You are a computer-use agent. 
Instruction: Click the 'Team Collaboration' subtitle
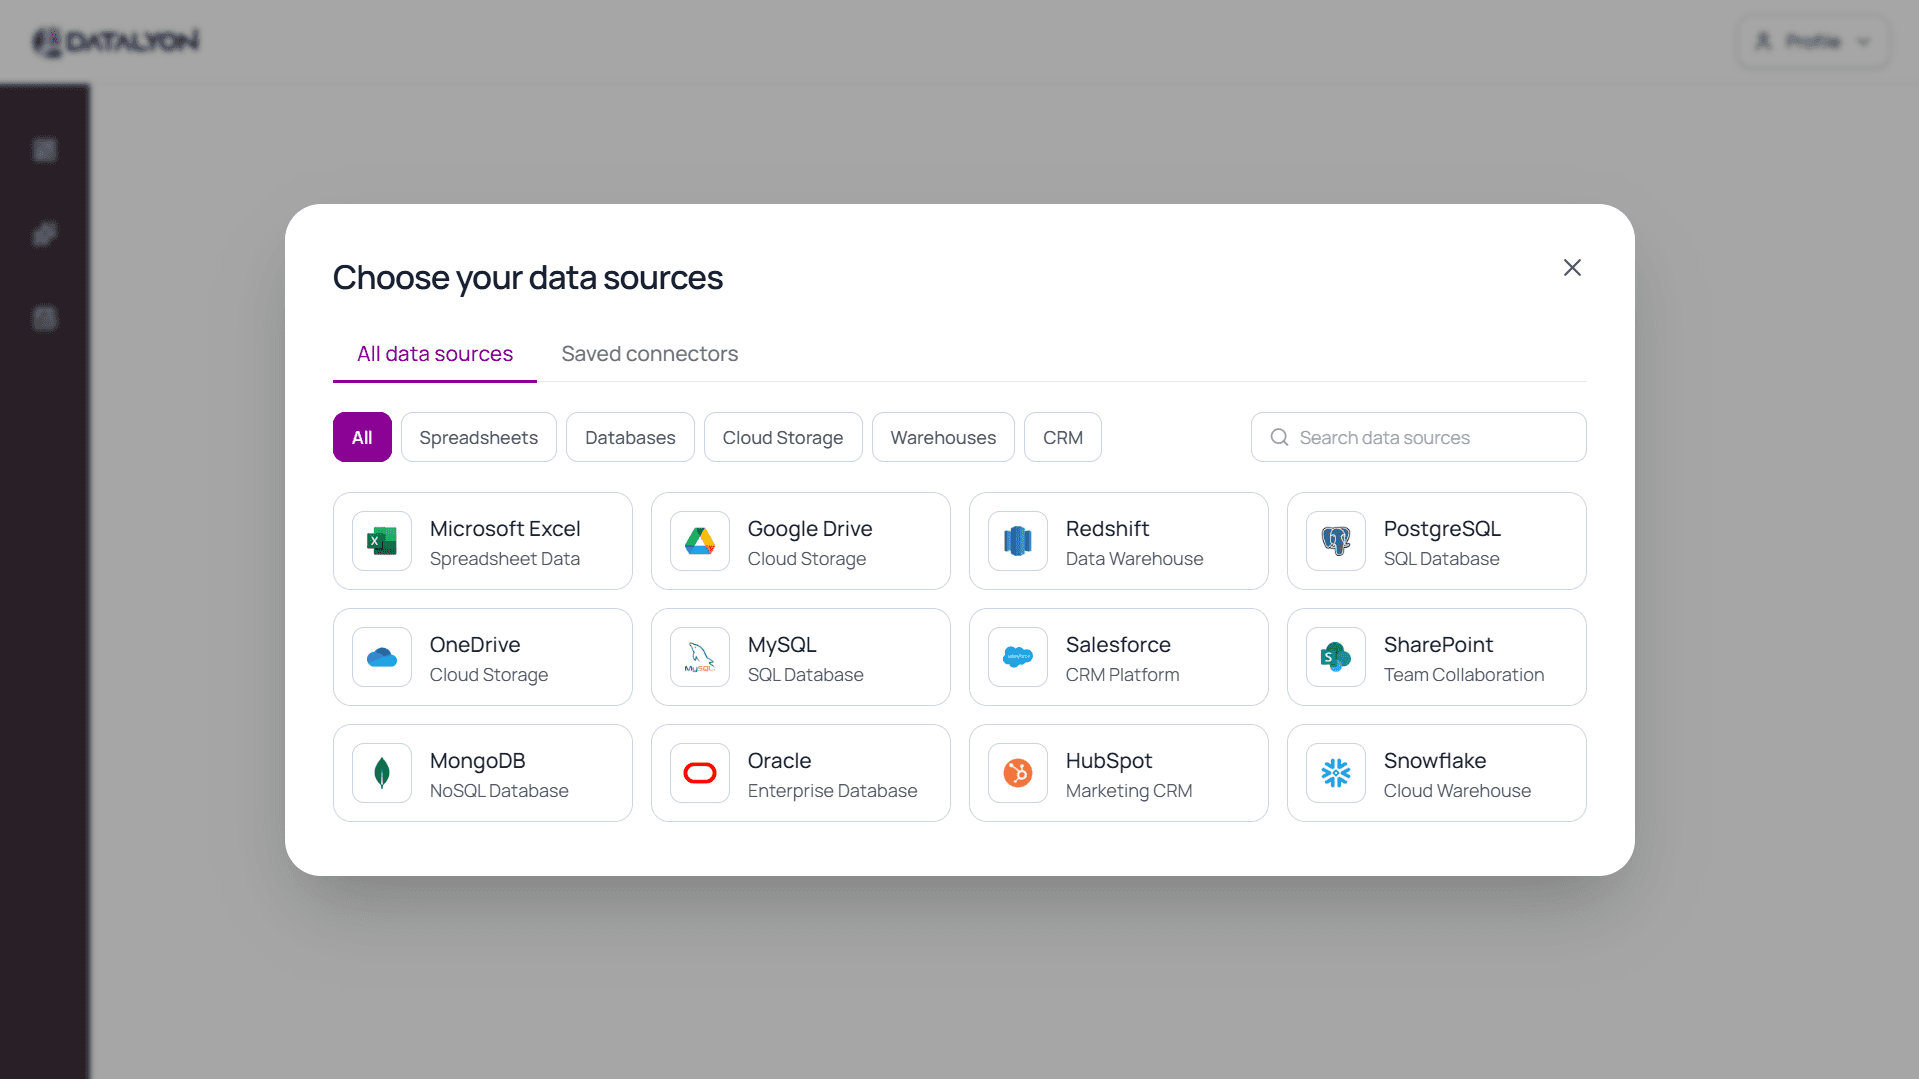tap(1464, 674)
